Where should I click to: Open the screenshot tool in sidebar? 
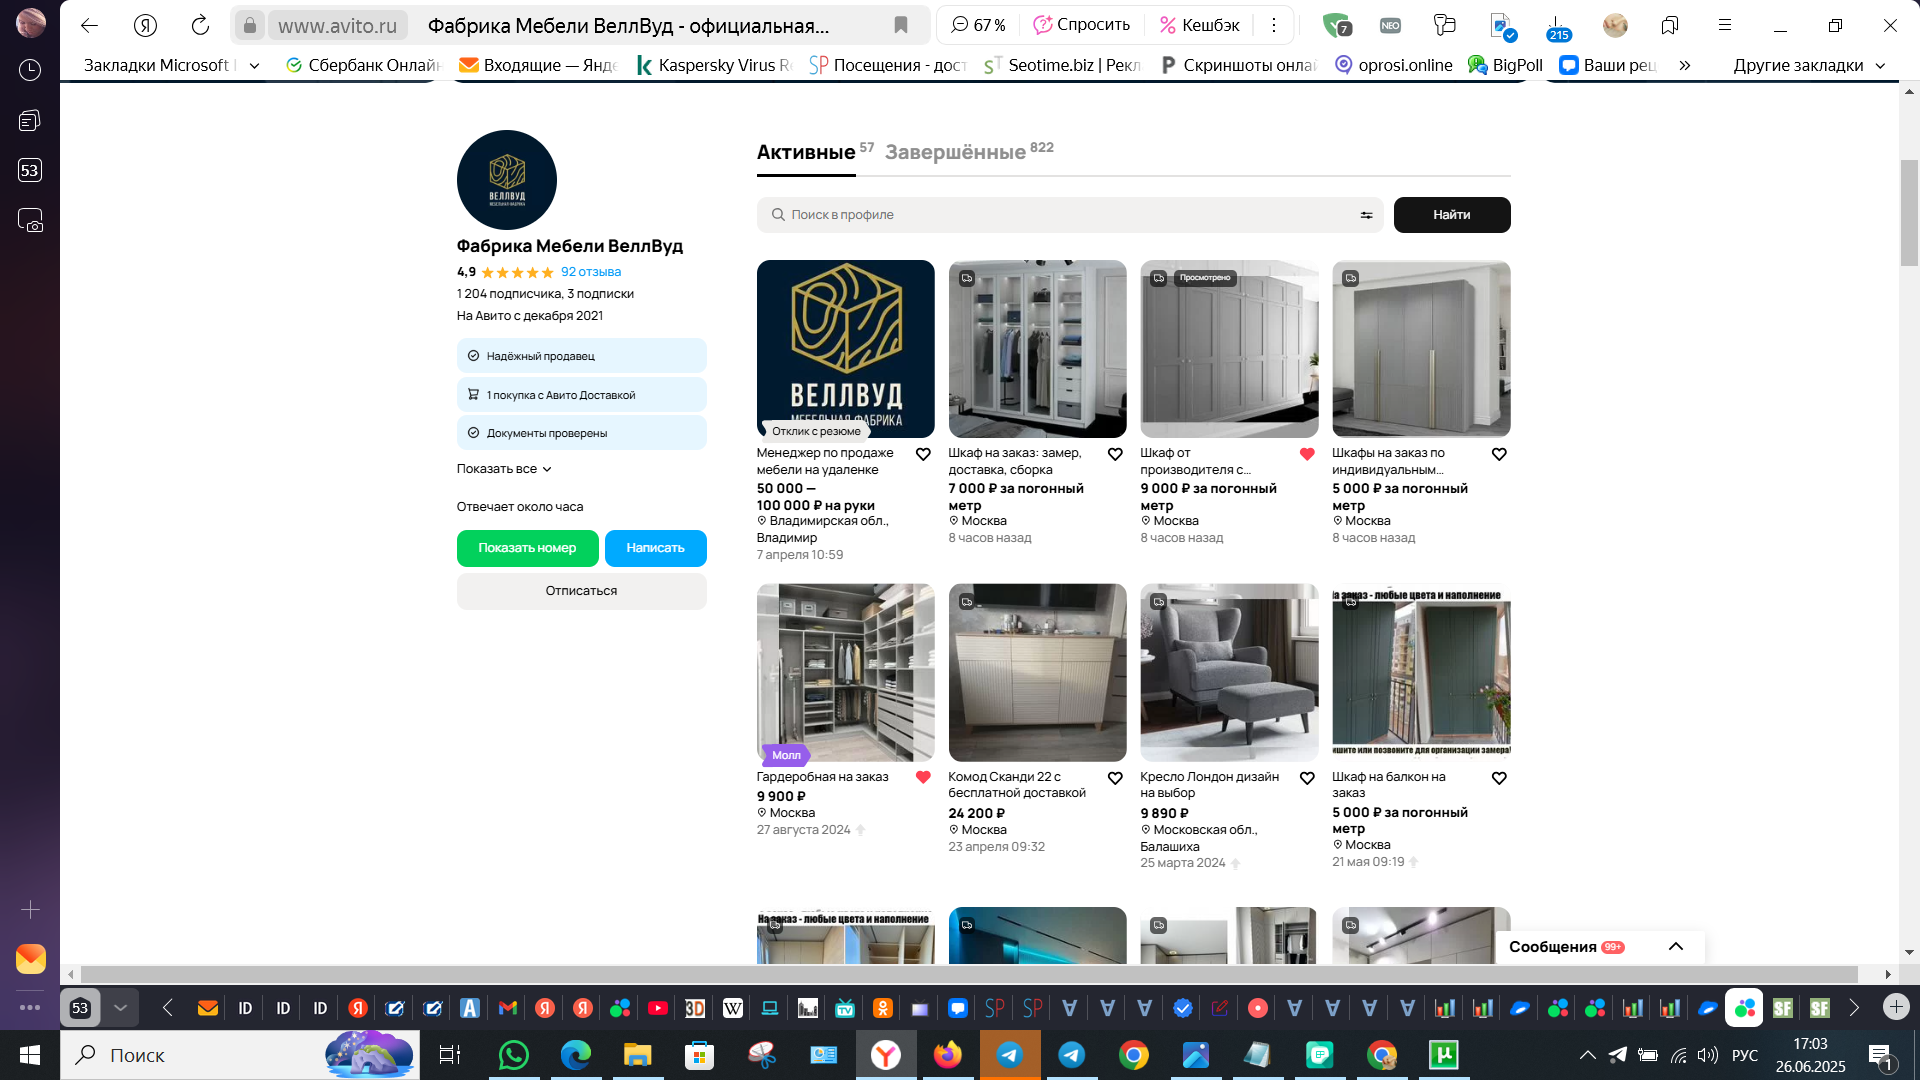click(x=30, y=220)
